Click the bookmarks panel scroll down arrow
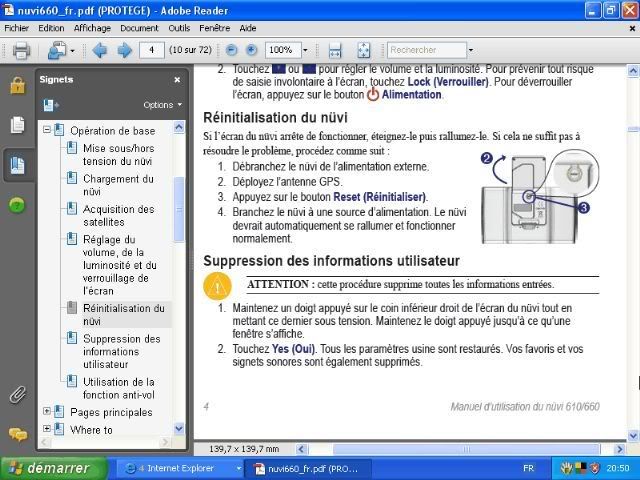Viewport: 640px width, 480px height. pos(179,428)
